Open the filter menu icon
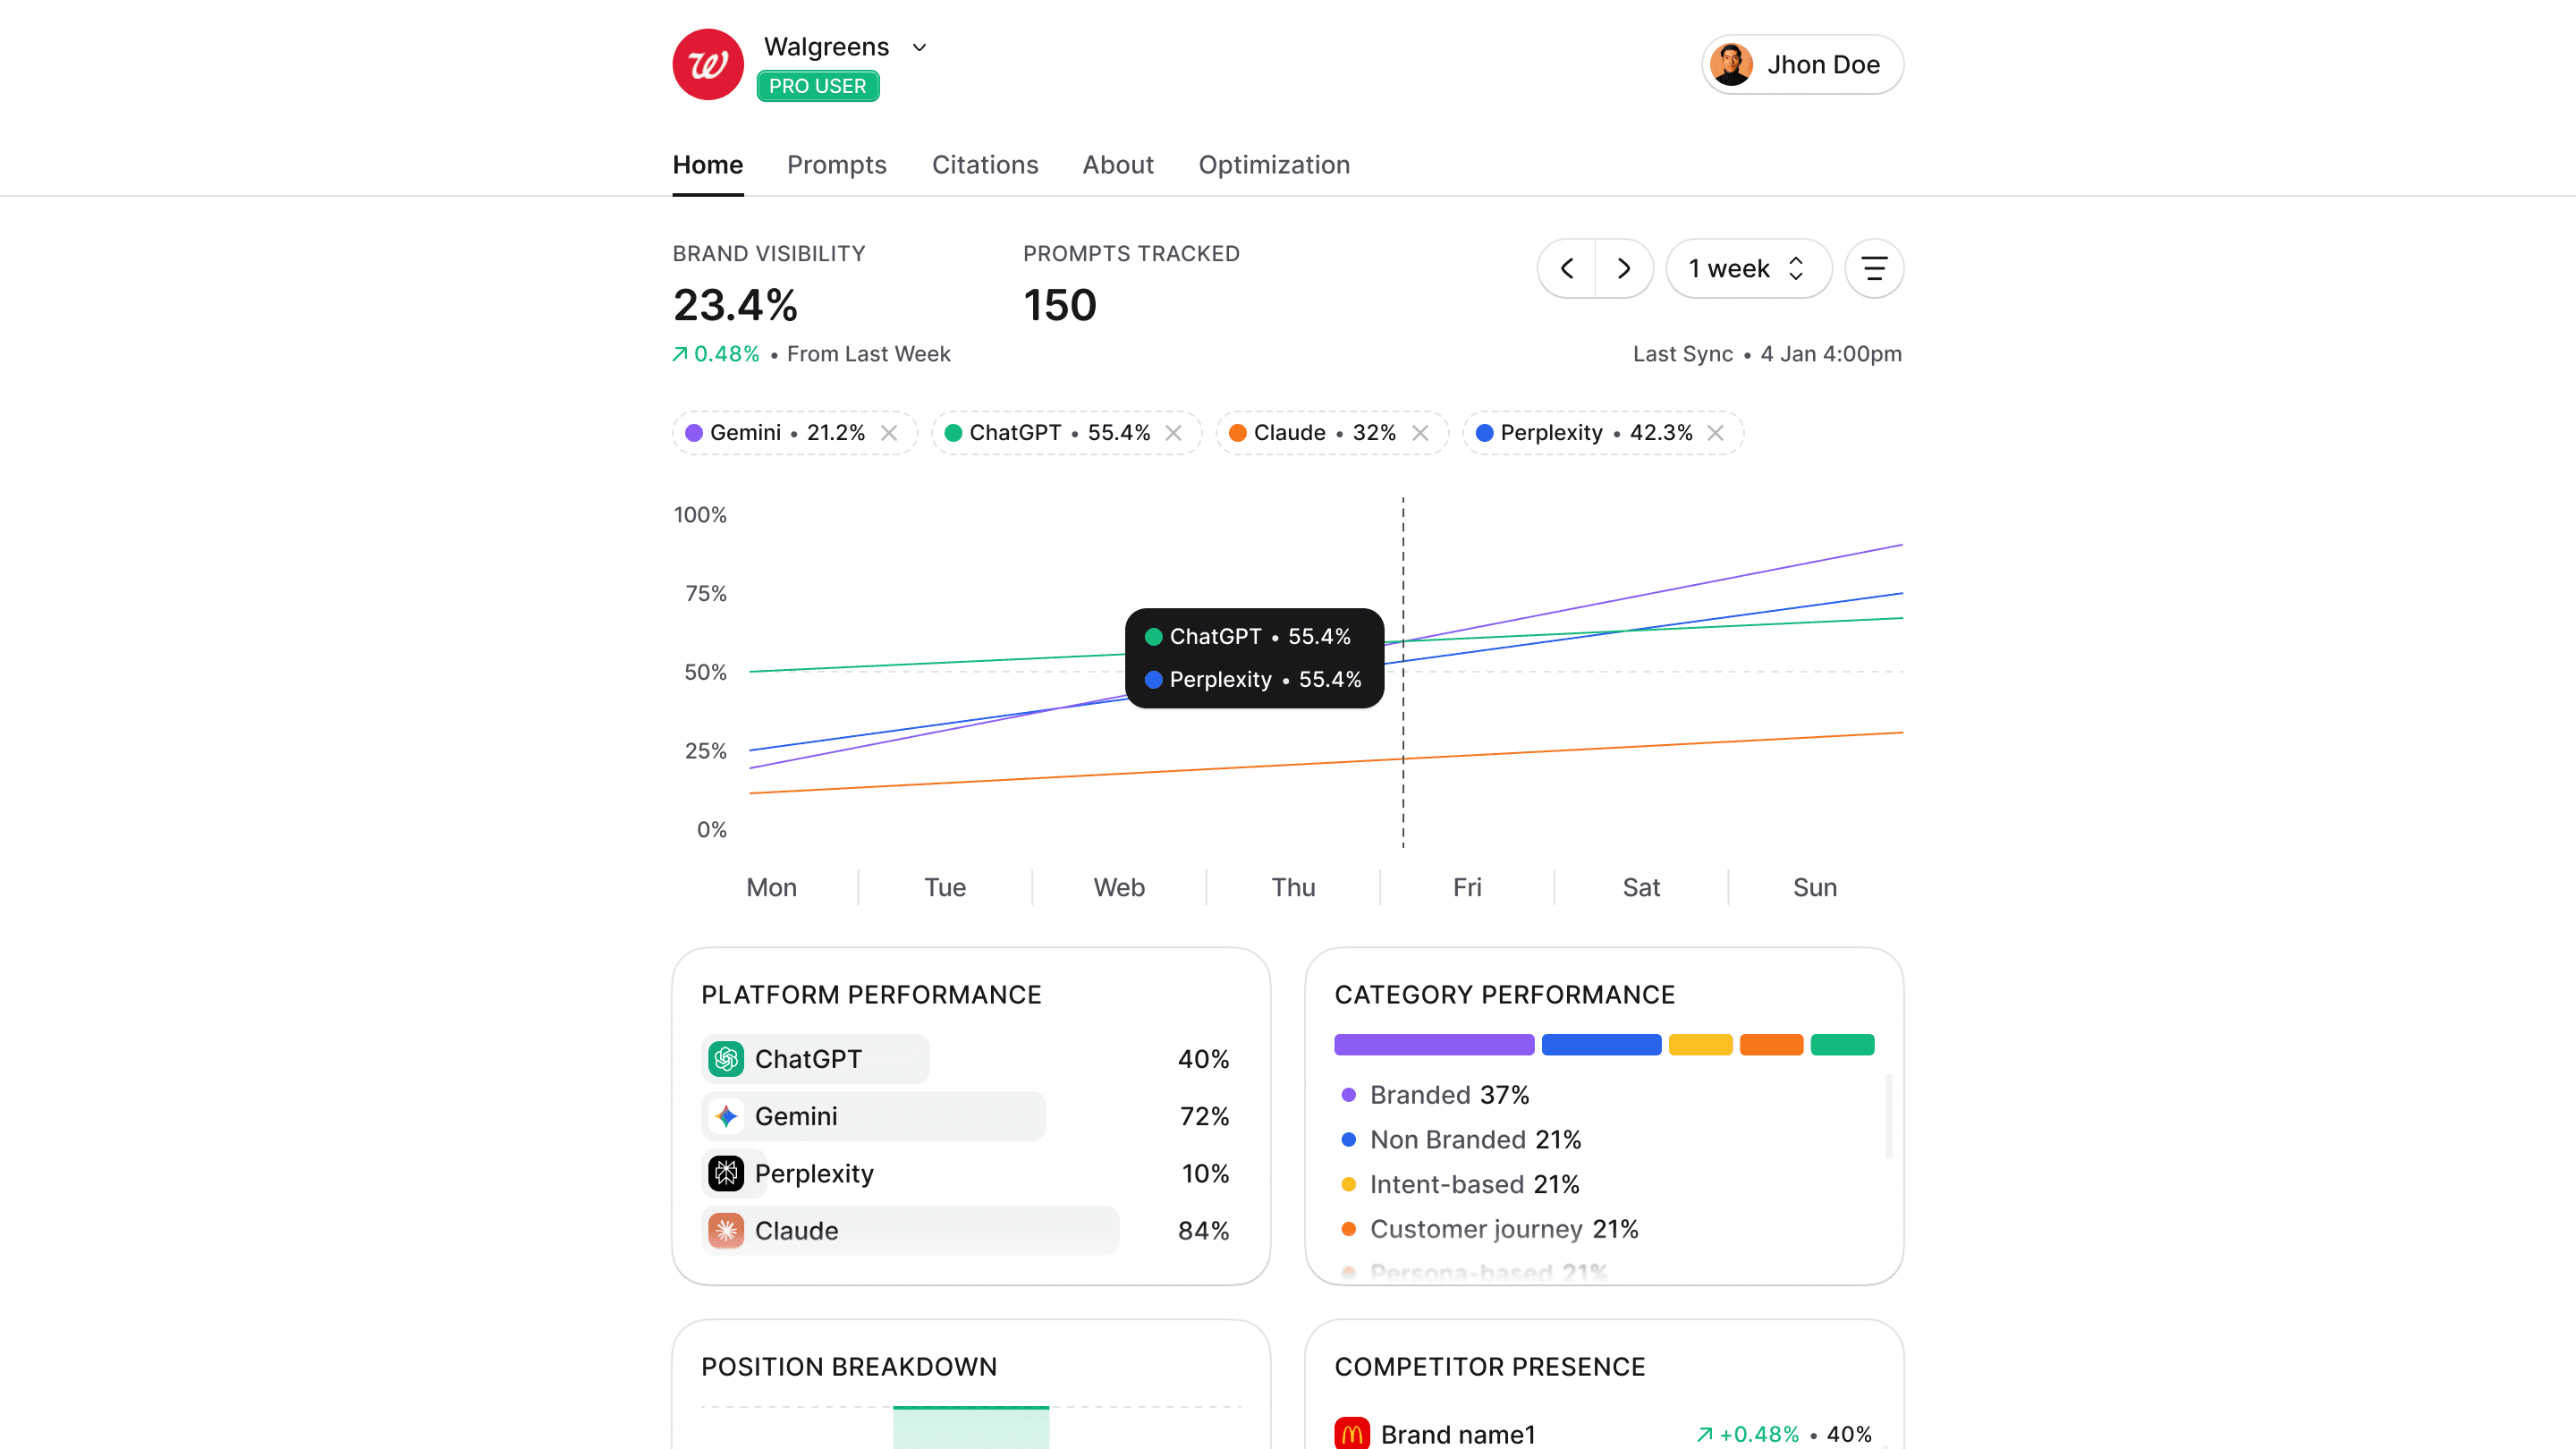Screen dimensions: 2576x1449 pyautogui.click(x=1873, y=268)
